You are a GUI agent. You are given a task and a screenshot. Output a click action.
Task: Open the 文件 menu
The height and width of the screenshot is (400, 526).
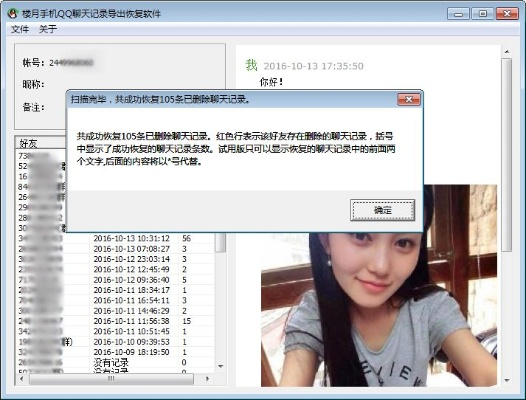tap(20, 29)
